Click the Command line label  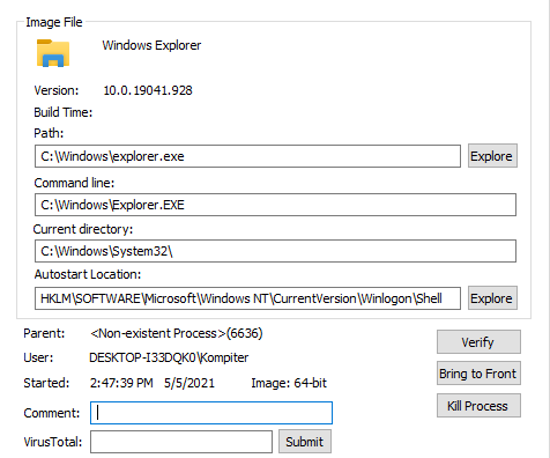coord(74,183)
